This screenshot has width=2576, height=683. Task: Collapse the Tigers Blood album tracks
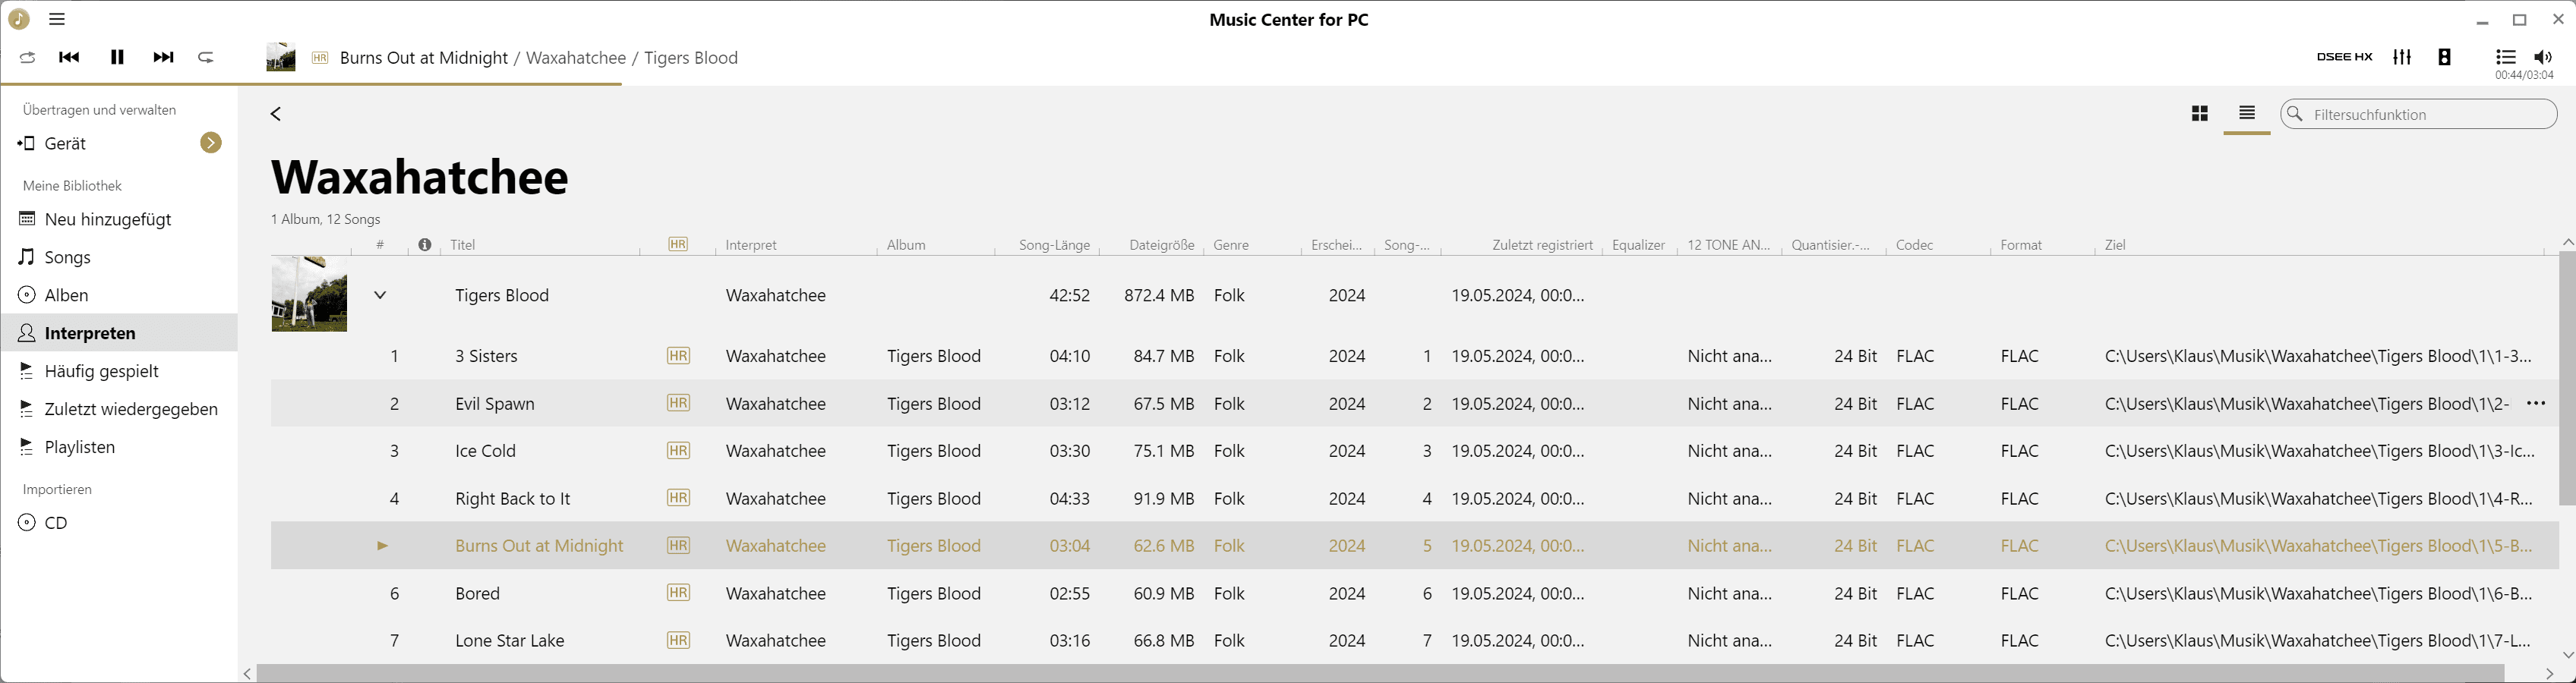[x=380, y=295]
